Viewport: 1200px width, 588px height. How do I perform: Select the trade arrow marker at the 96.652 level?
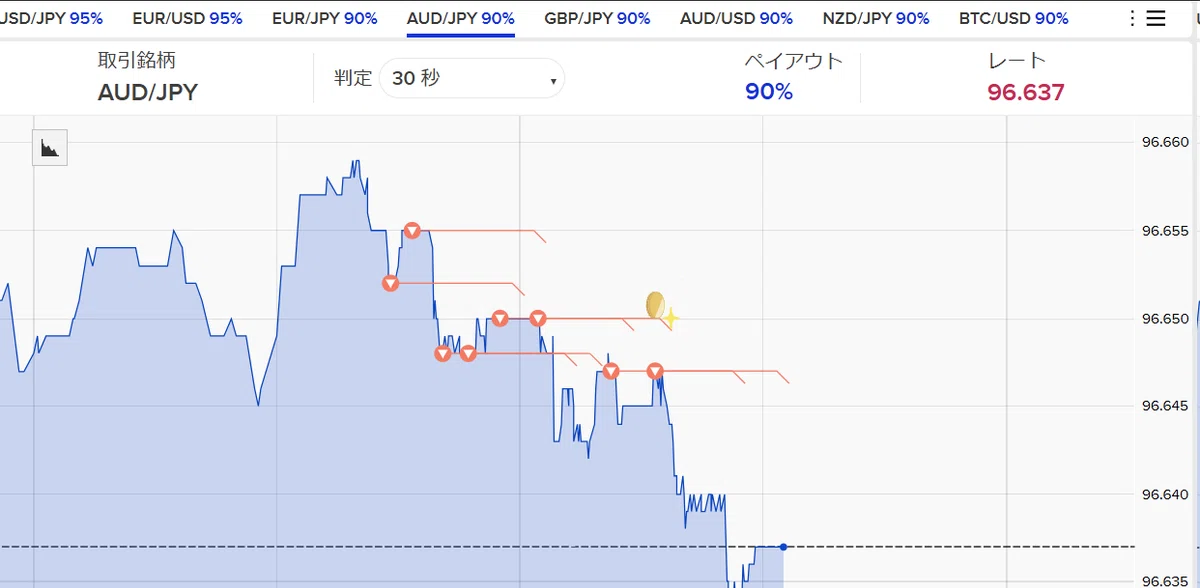pos(391,284)
